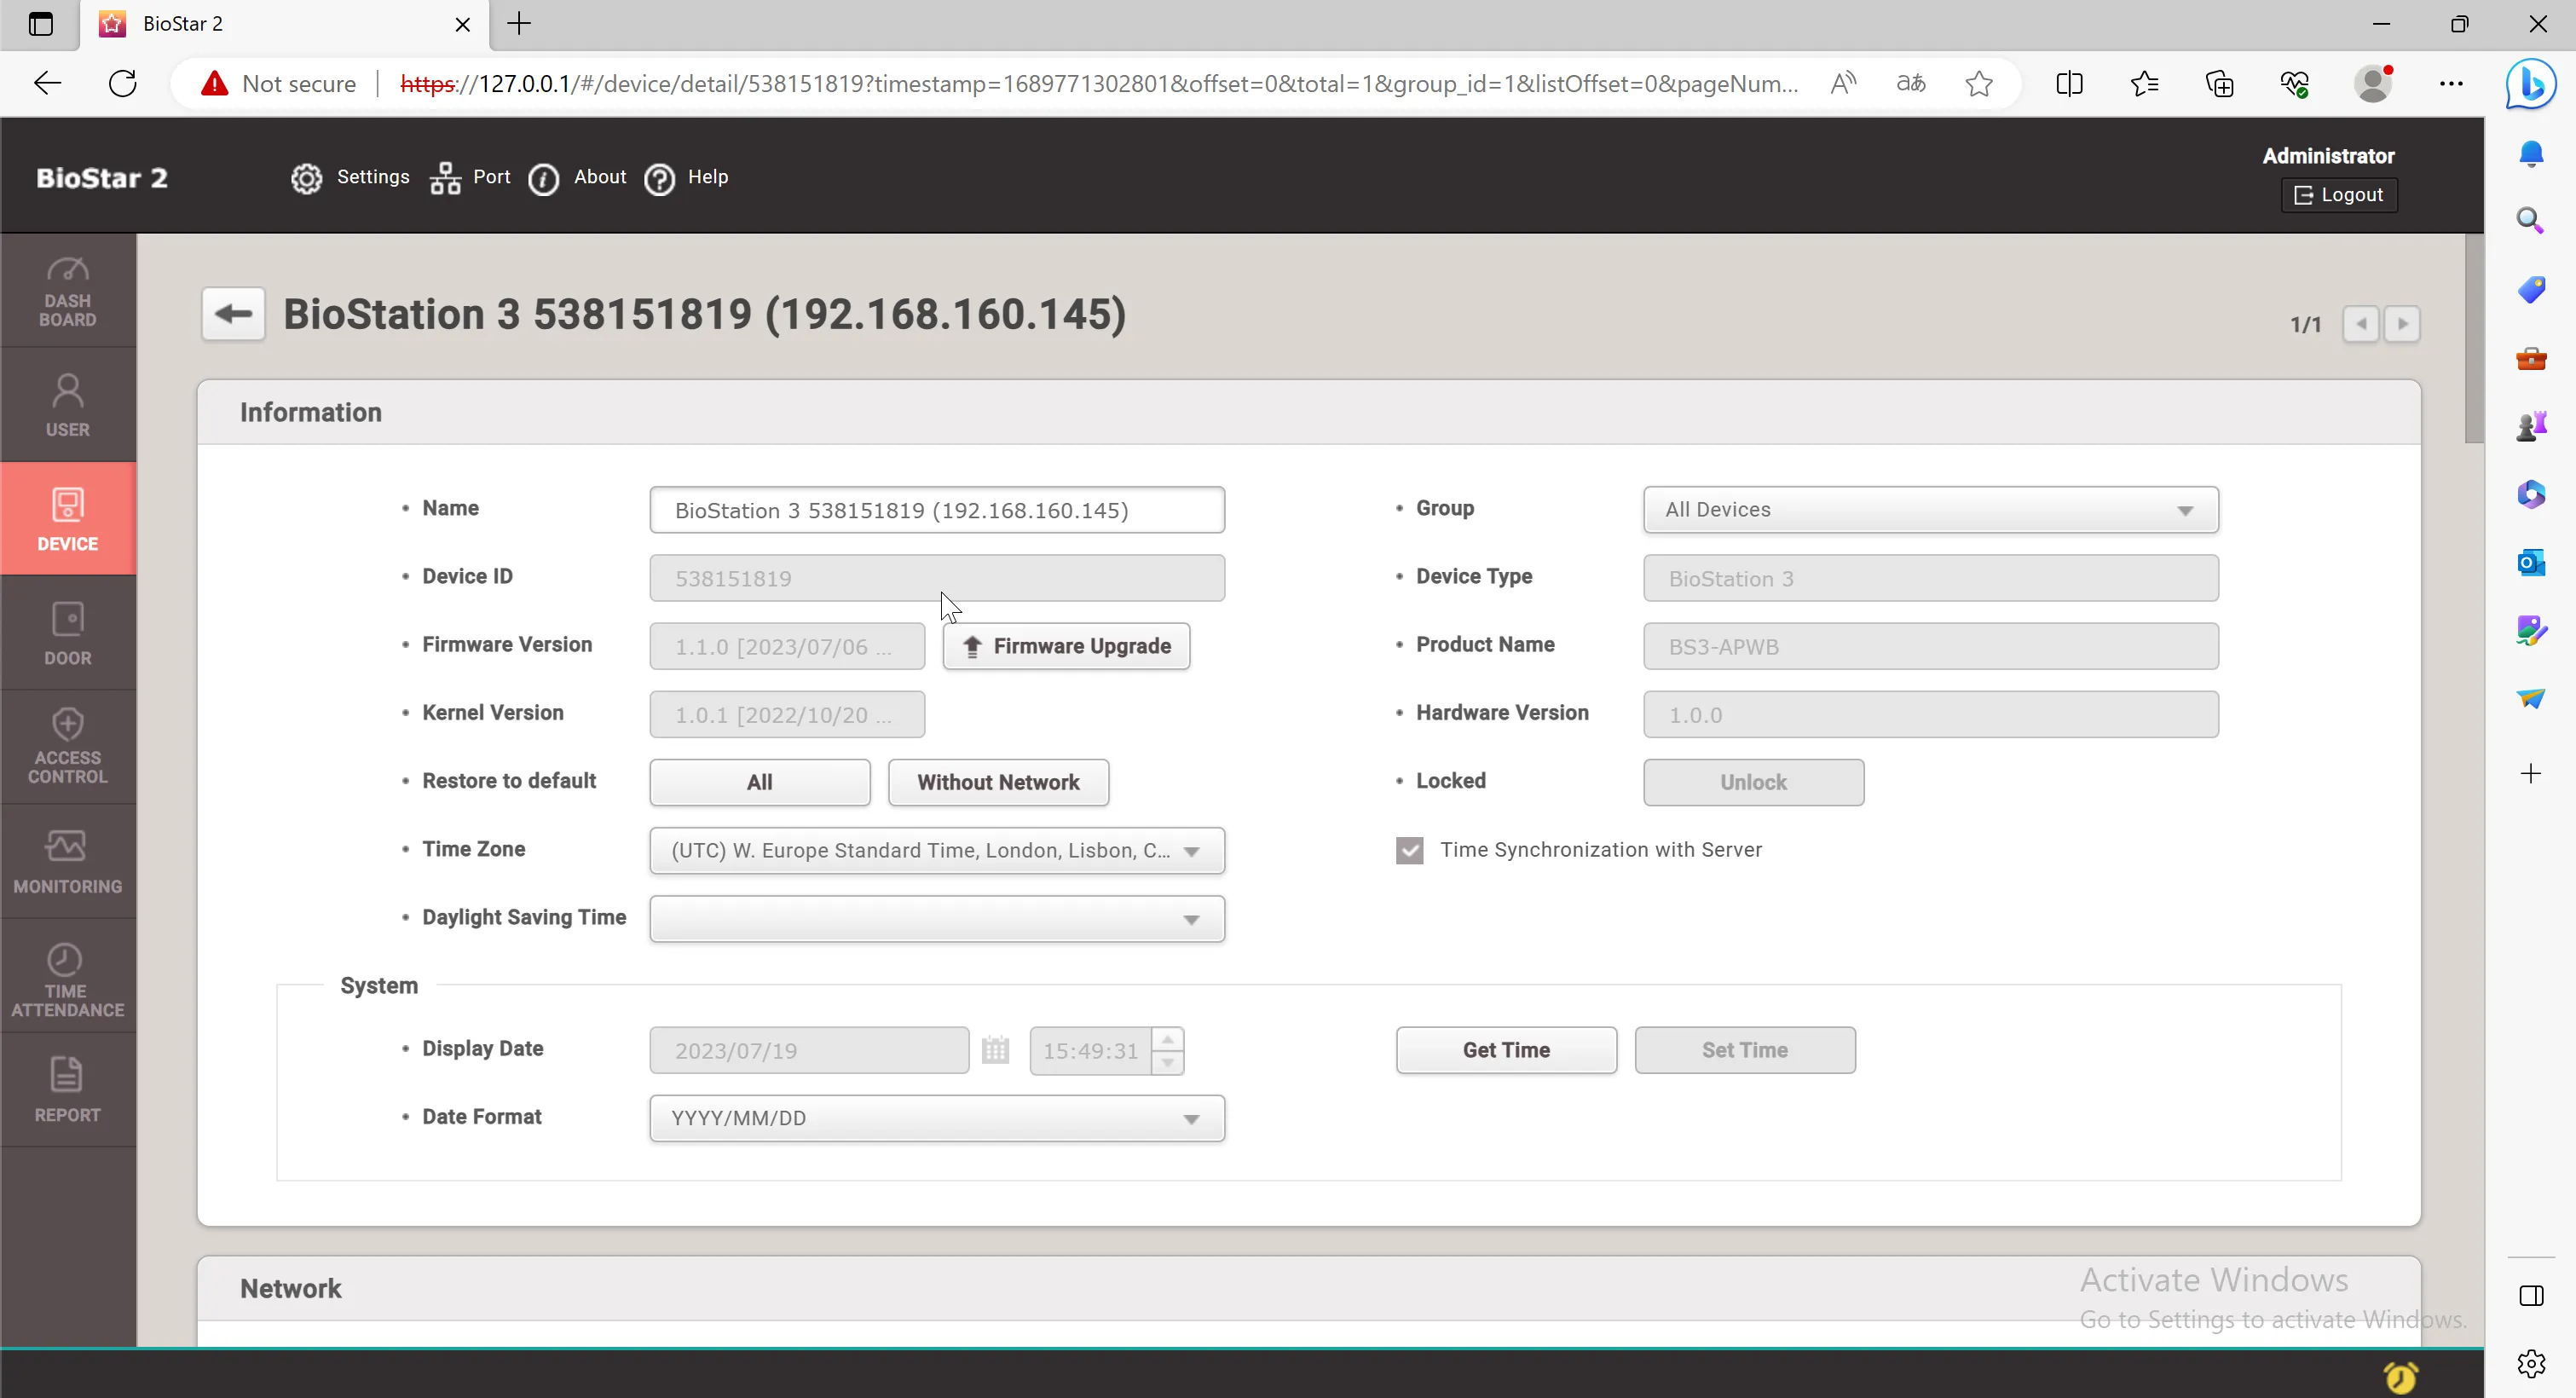Log out using the Logout button
Viewport: 2576px width, 1398px height.
point(2339,195)
